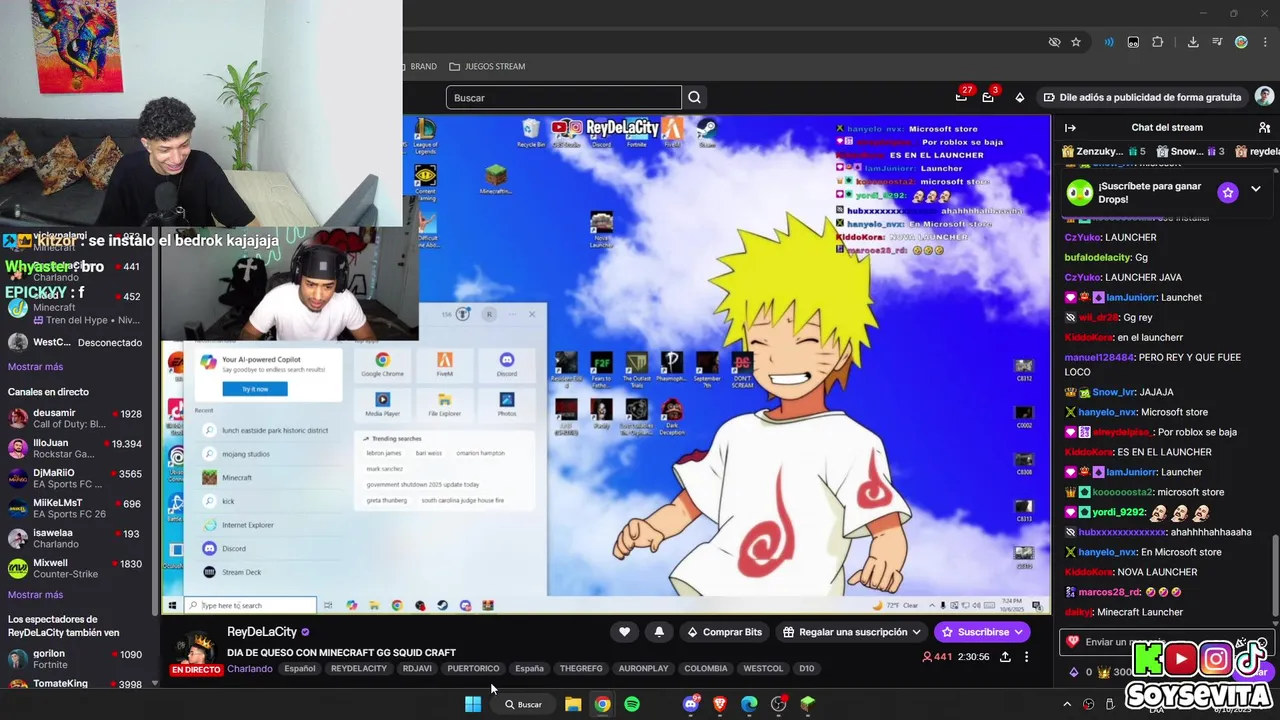The width and height of the screenshot is (1280, 720).
Task: Click the share stream icon
Action: pyautogui.click(x=1005, y=657)
